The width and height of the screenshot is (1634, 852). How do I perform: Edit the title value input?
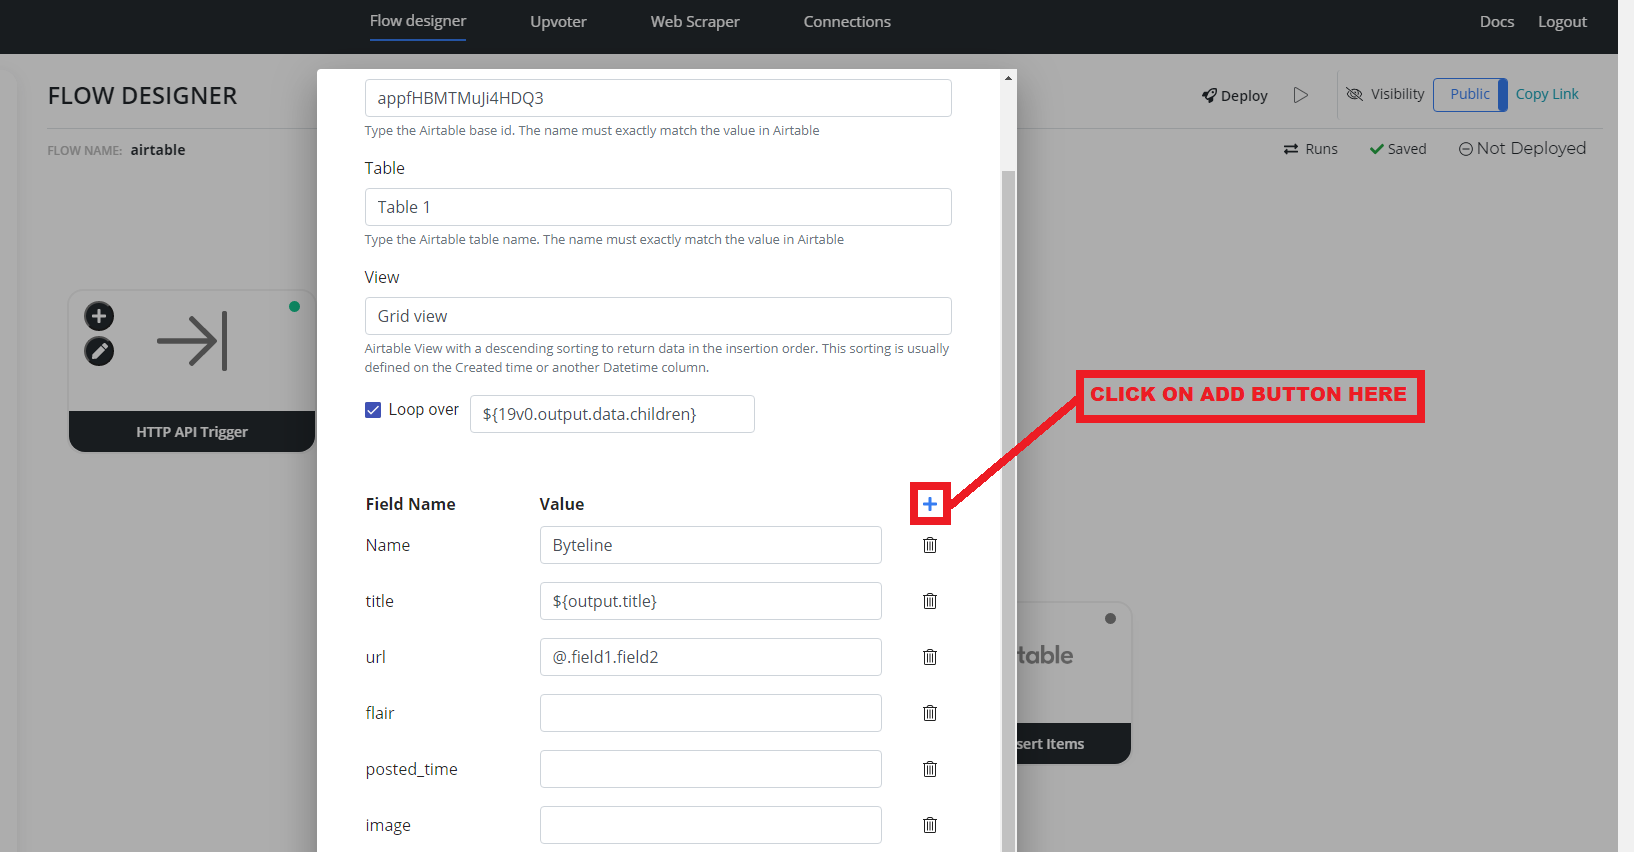(x=711, y=601)
